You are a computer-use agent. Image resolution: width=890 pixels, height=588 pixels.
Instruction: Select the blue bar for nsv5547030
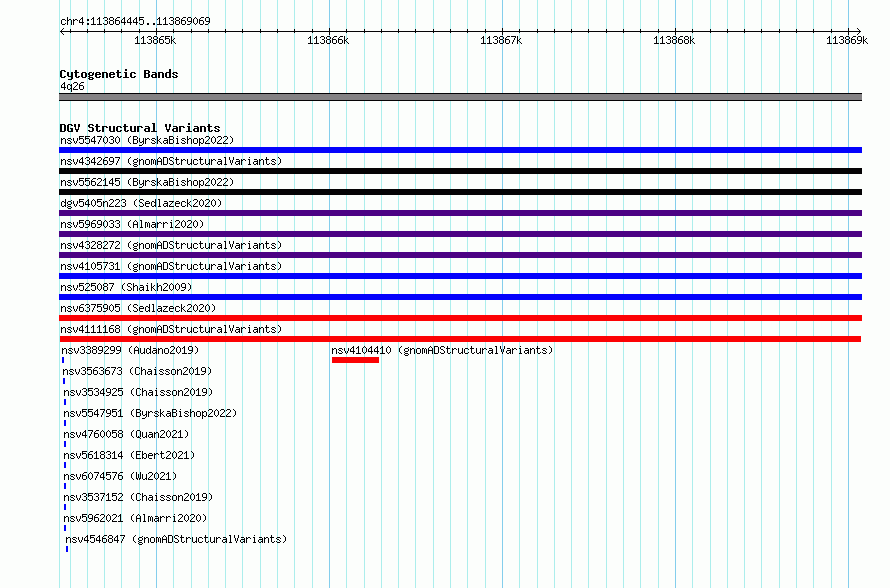pyautogui.click(x=460, y=150)
